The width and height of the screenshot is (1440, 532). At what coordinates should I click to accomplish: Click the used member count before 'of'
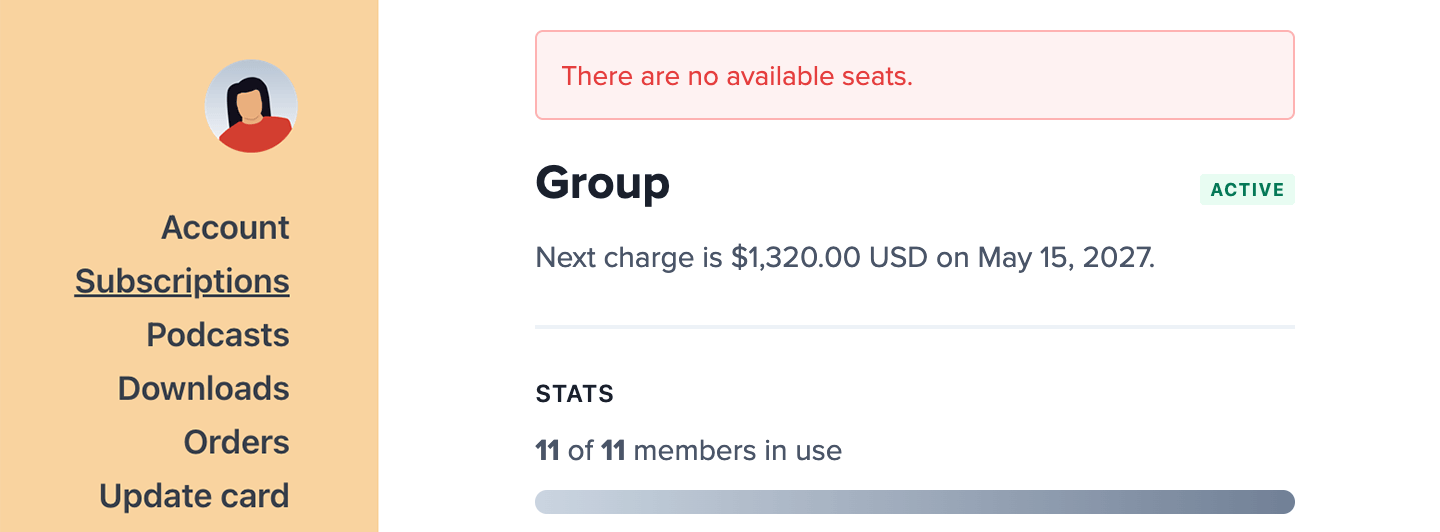[547, 451]
